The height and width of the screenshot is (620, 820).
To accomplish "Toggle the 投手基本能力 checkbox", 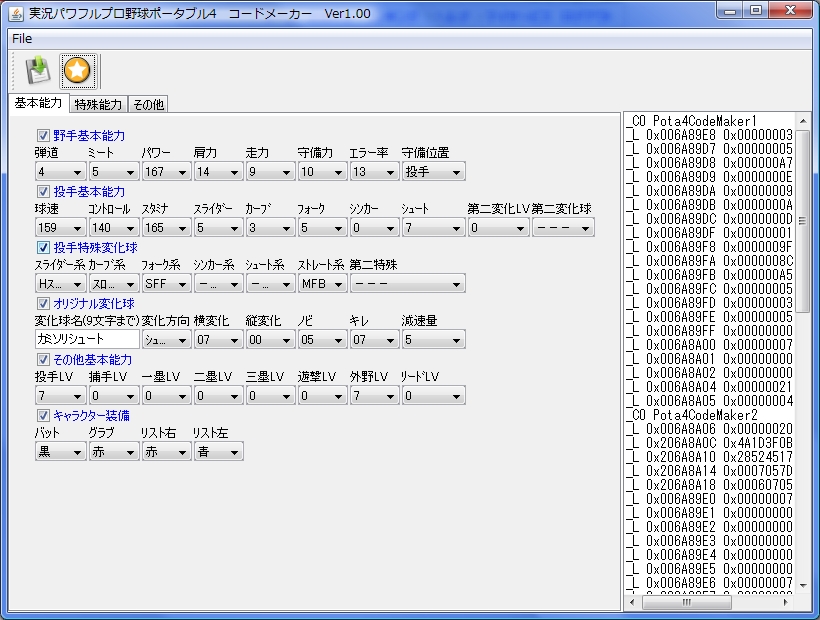I will (x=43, y=191).
